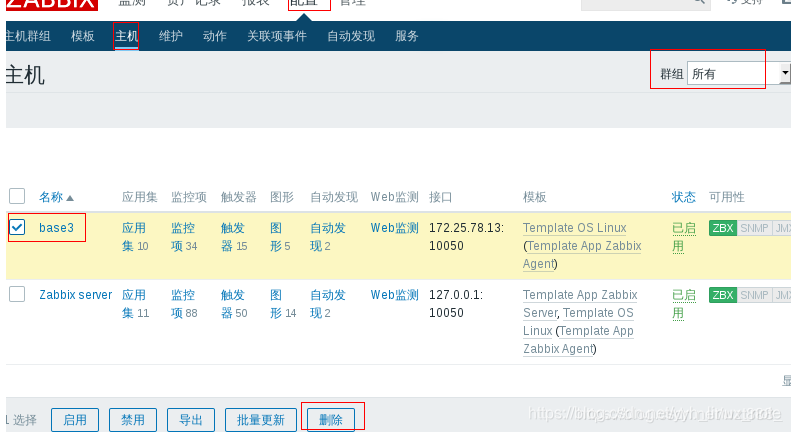Check the Zabbix server host checkbox
791x432 pixels.
[17, 294]
